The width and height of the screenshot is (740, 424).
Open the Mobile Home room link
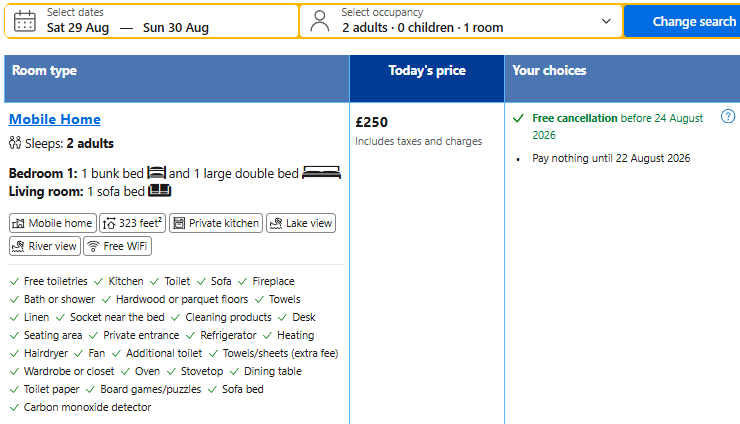click(55, 119)
